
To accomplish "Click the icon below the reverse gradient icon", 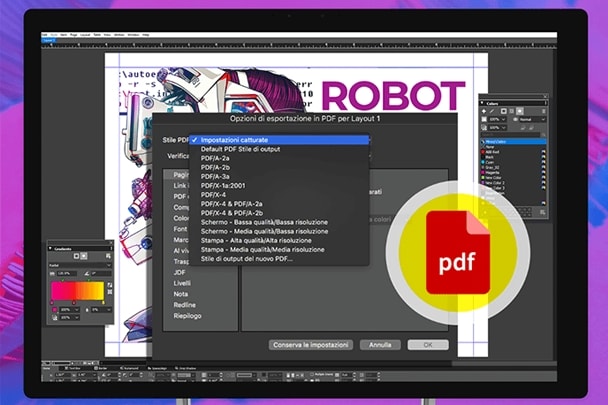I will [x=110, y=292].
